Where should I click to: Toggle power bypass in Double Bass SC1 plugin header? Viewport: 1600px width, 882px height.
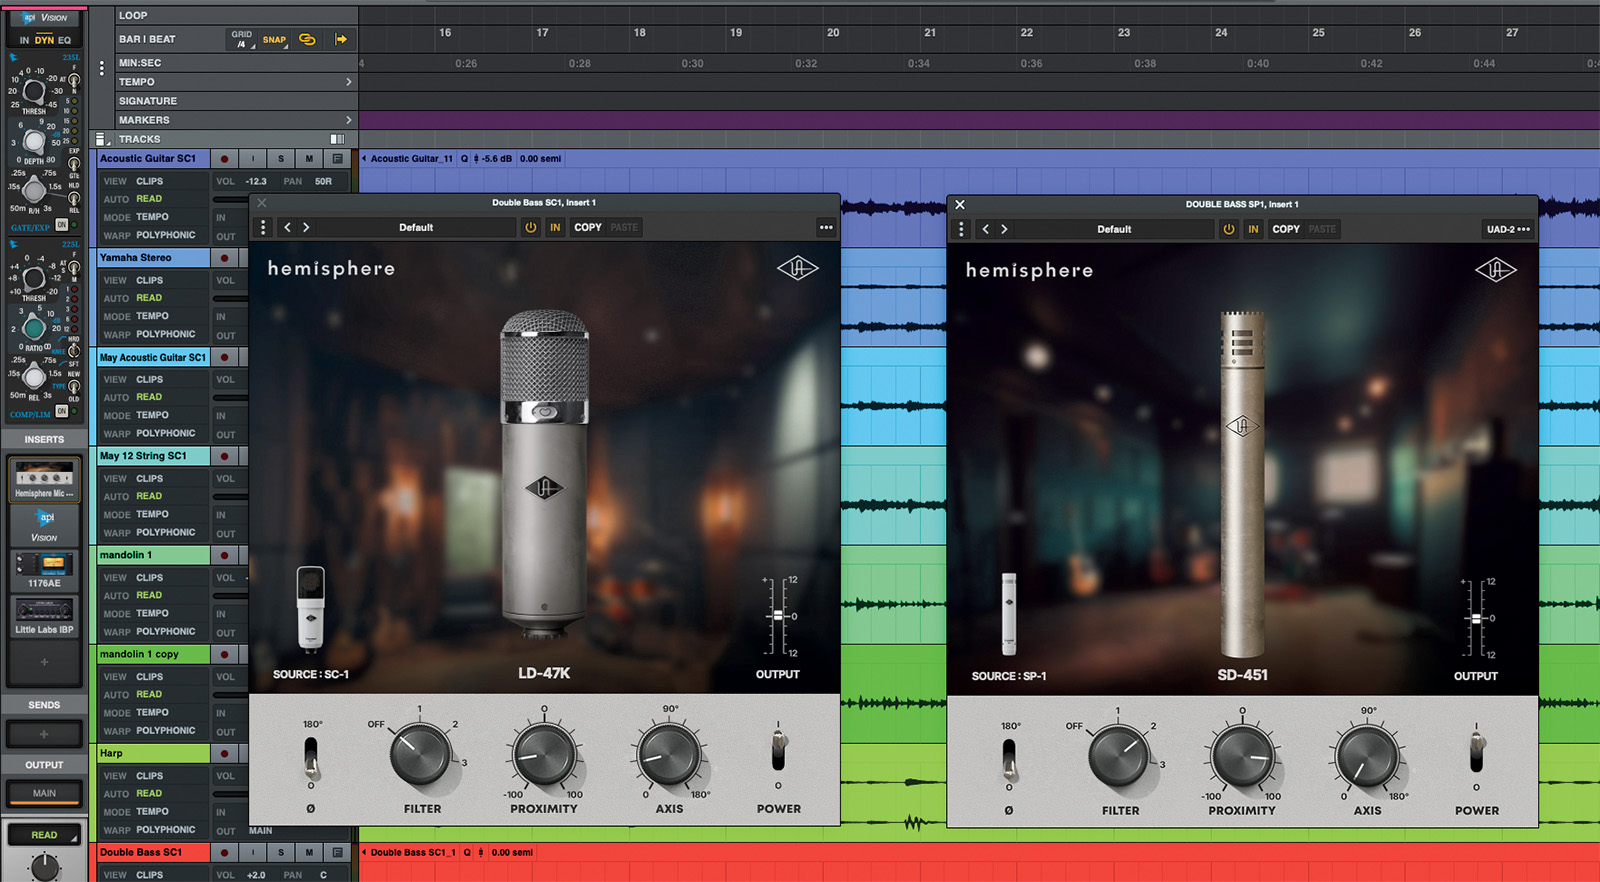530,227
